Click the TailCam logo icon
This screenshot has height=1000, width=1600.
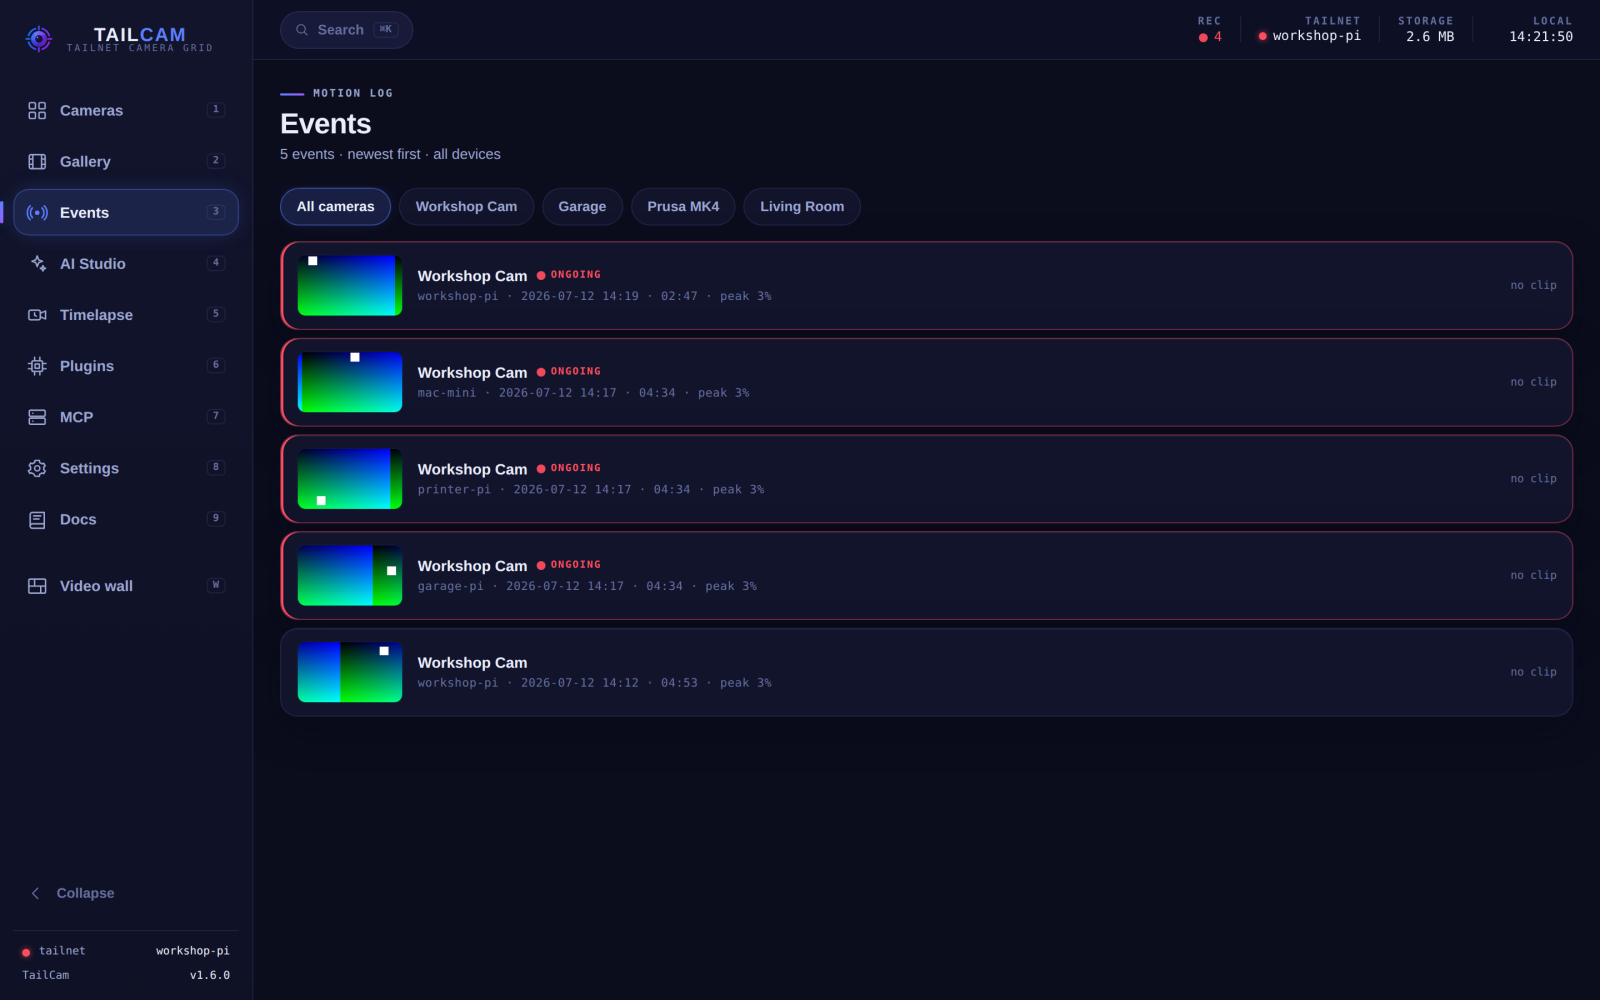(38, 39)
